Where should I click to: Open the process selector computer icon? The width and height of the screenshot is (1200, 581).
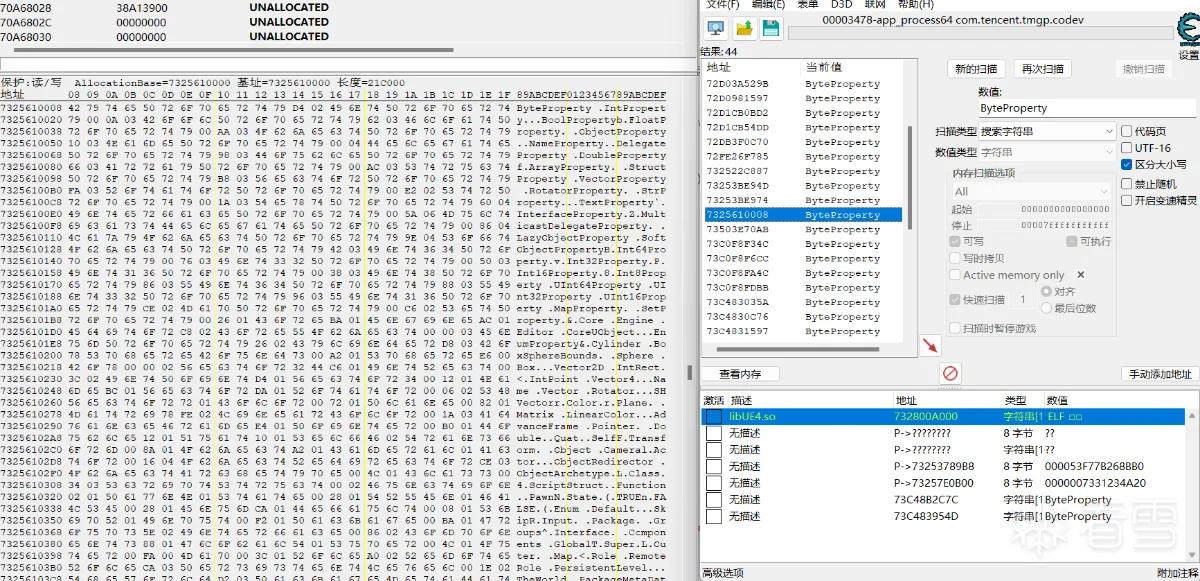coord(716,28)
